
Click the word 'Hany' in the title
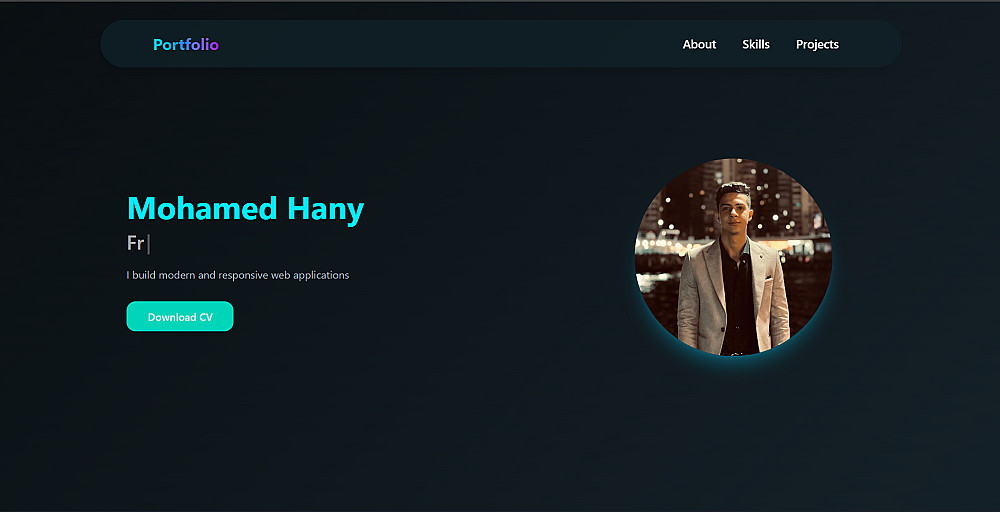coord(325,210)
